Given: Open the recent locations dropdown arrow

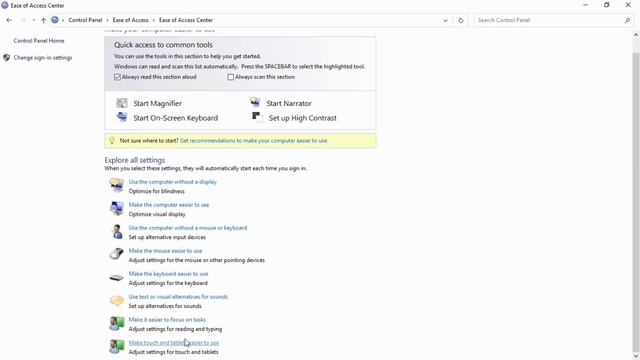Looking at the screenshot, I should point(33,20).
